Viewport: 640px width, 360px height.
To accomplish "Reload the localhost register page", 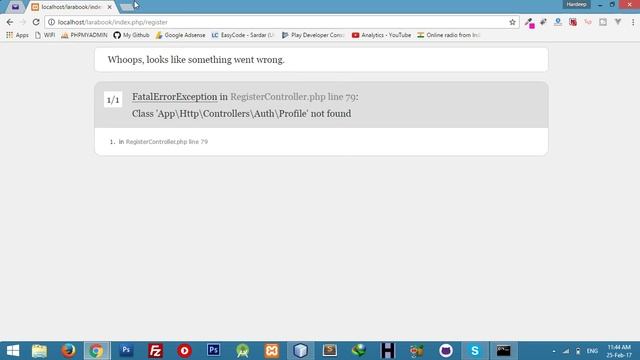I will point(36,22).
